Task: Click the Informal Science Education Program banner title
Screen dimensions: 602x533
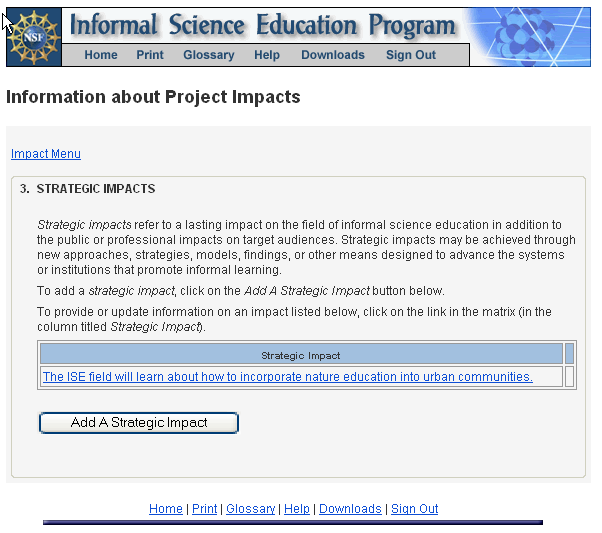Action: (263, 25)
